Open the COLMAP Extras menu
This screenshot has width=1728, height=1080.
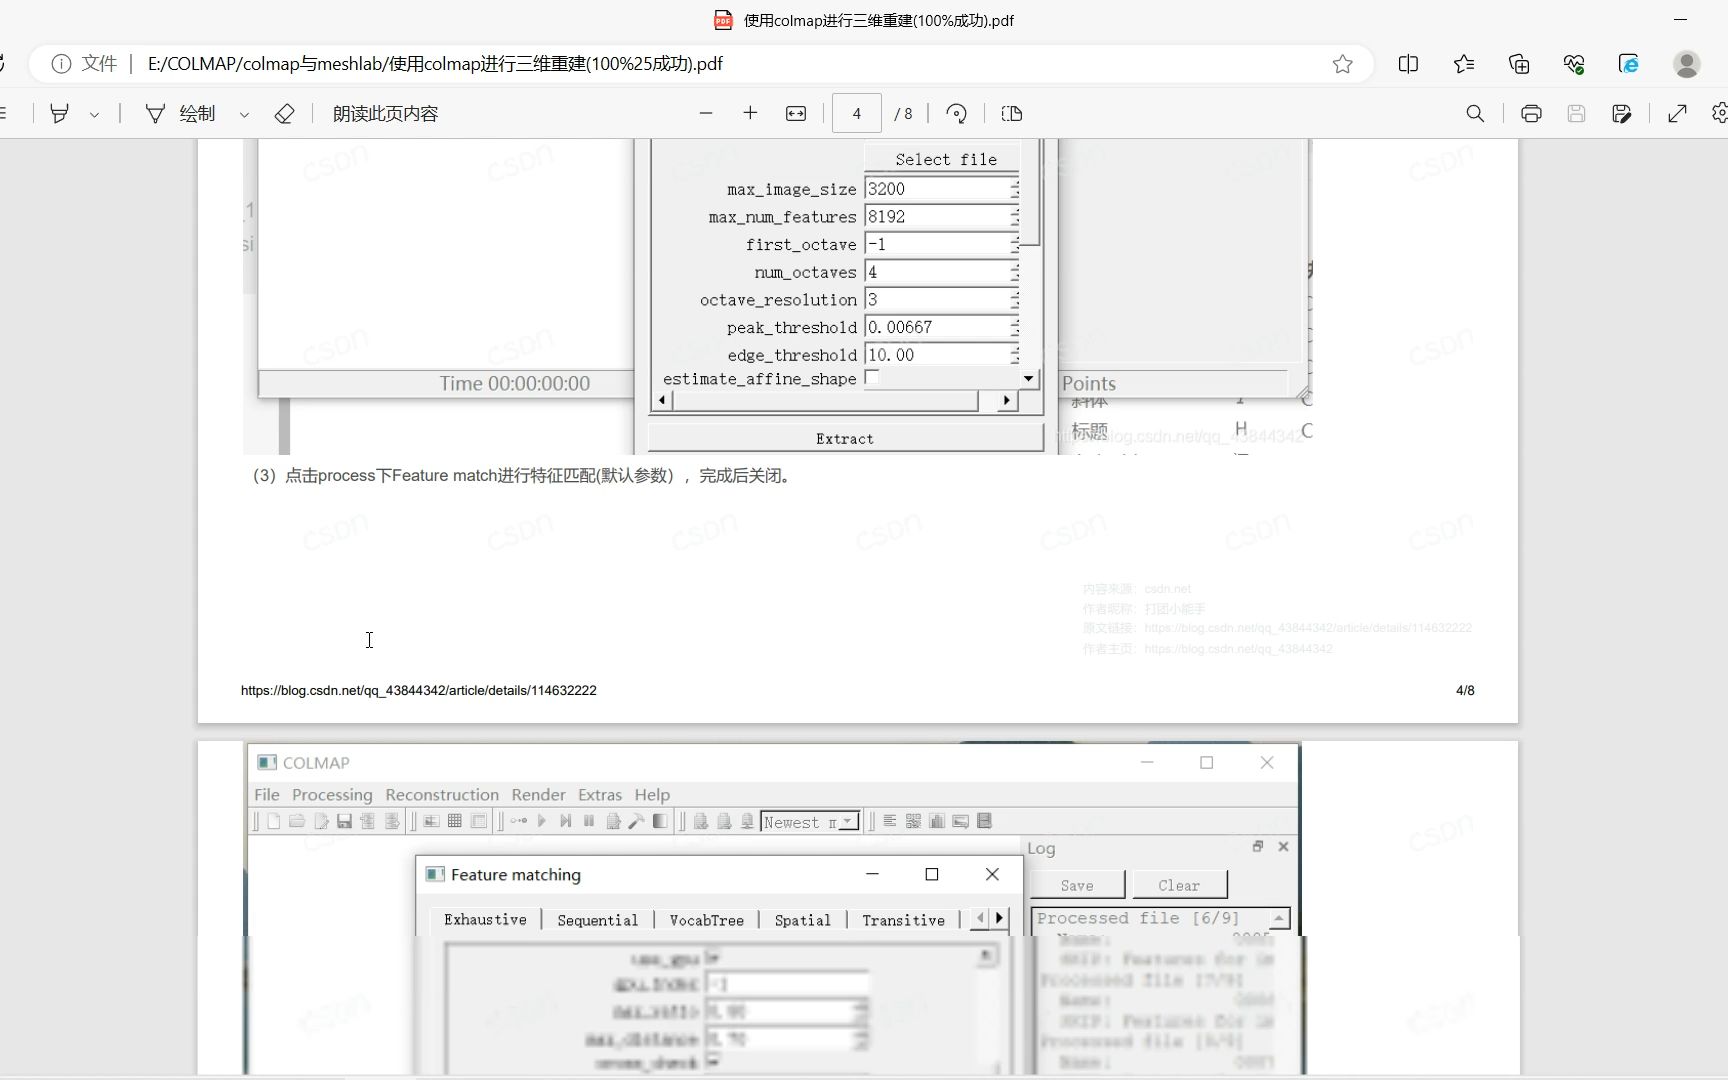pos(600,795)
